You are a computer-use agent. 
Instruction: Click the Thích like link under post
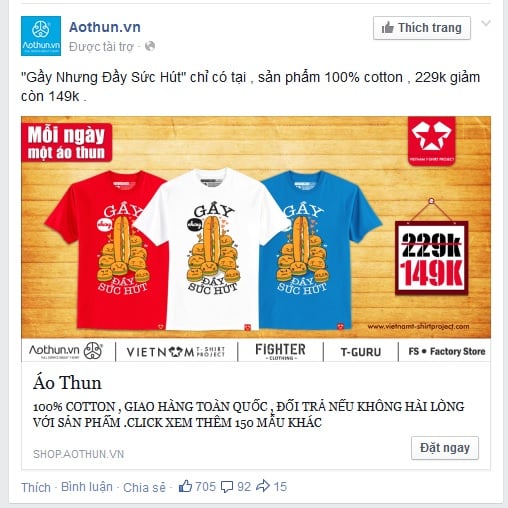pos(36,487)
